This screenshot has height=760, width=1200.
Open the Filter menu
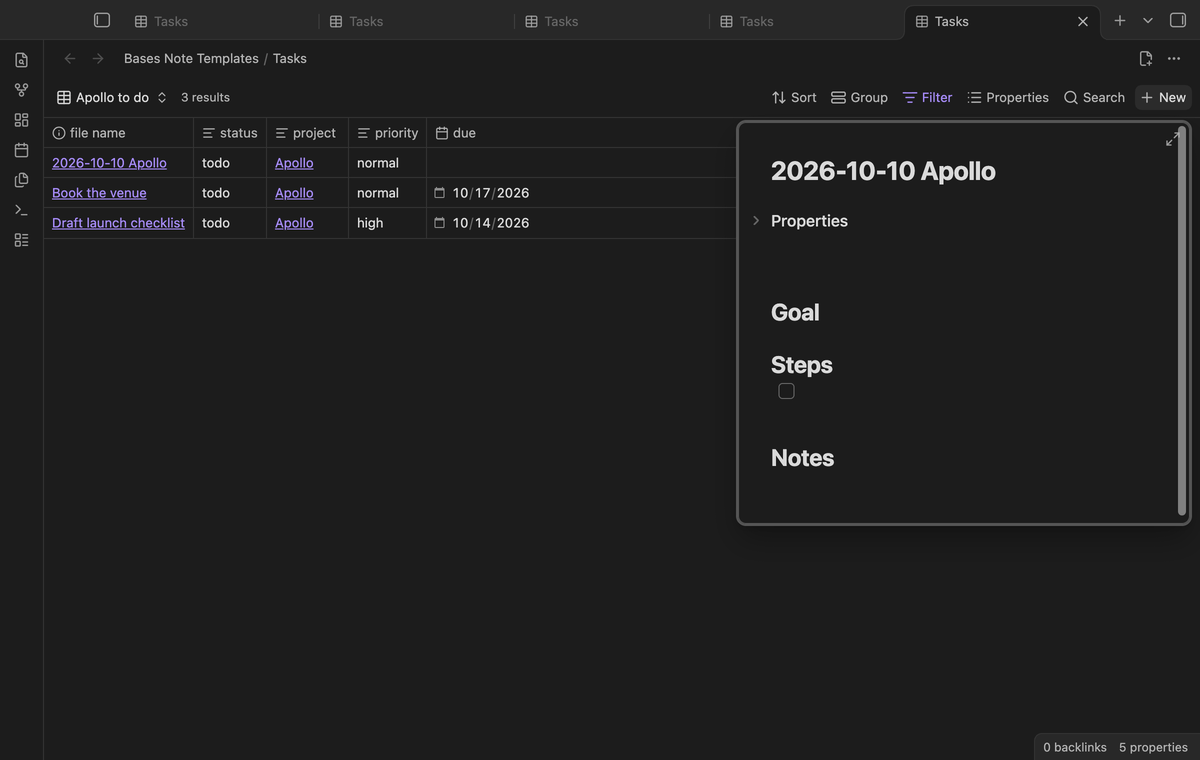click(x=927, y=97)
